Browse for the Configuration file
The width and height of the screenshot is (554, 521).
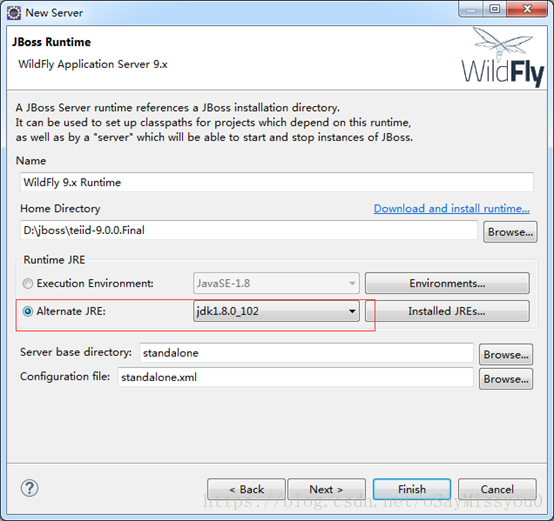click(x=506, y=379)
